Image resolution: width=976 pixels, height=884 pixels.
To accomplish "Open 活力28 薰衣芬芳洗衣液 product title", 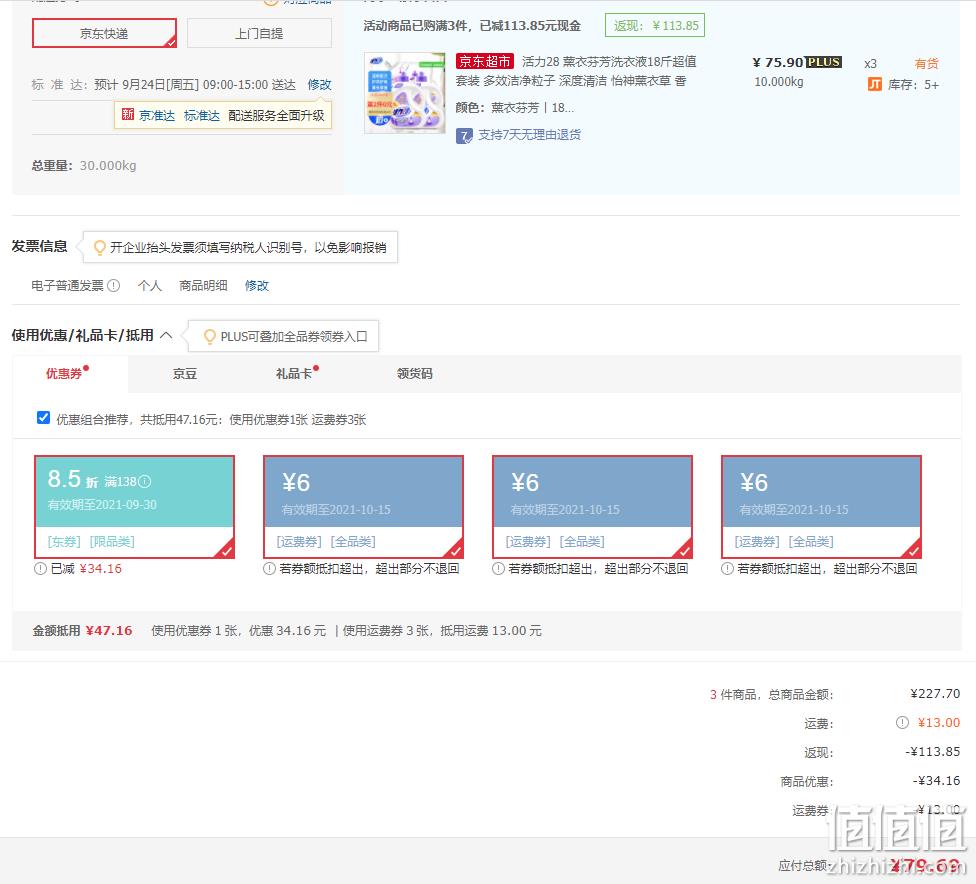I will click(x=576, y=71).
